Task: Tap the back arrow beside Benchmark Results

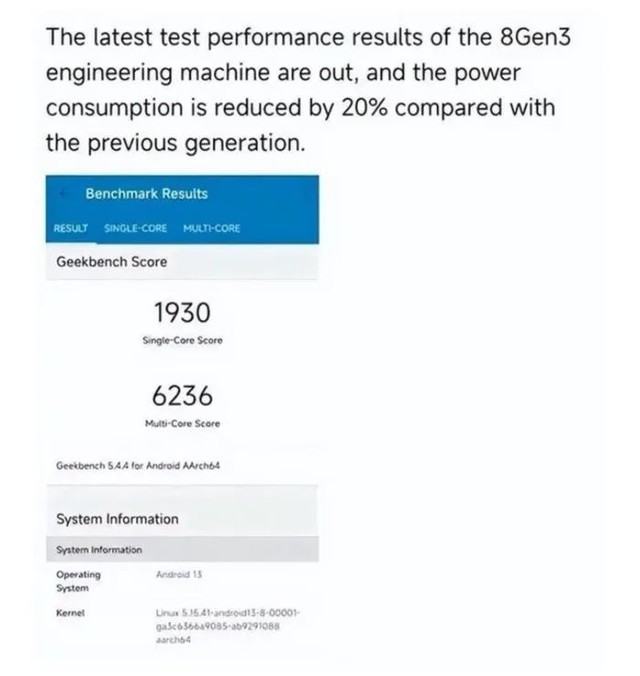Action: pos(65,194)
